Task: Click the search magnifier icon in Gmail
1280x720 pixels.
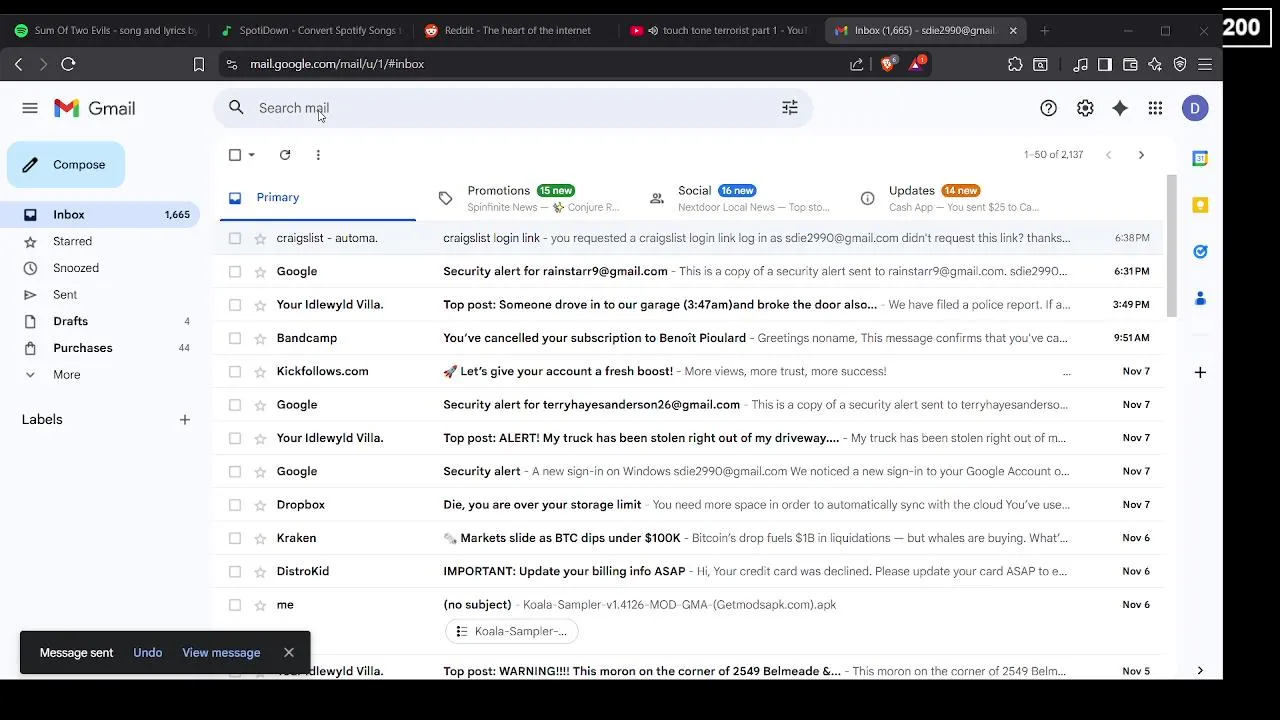Action: 236,108
